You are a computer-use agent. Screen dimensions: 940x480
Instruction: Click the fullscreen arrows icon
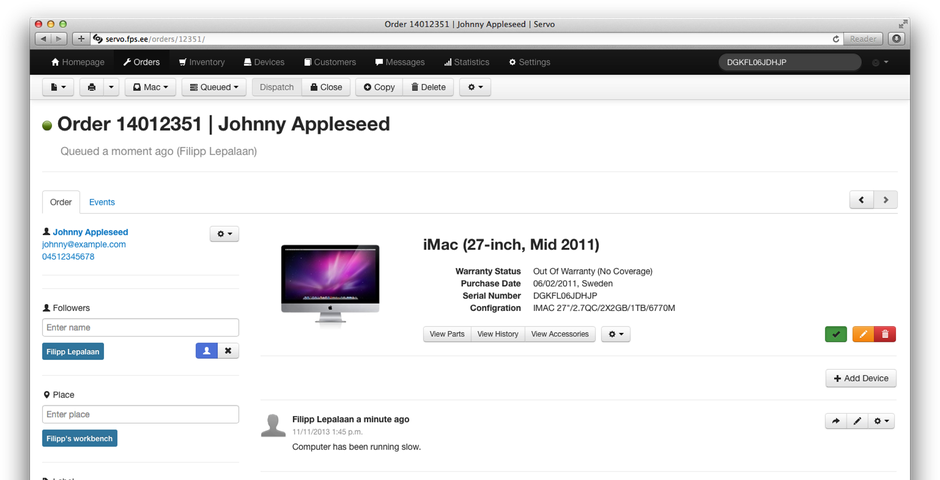pos(902,24)
